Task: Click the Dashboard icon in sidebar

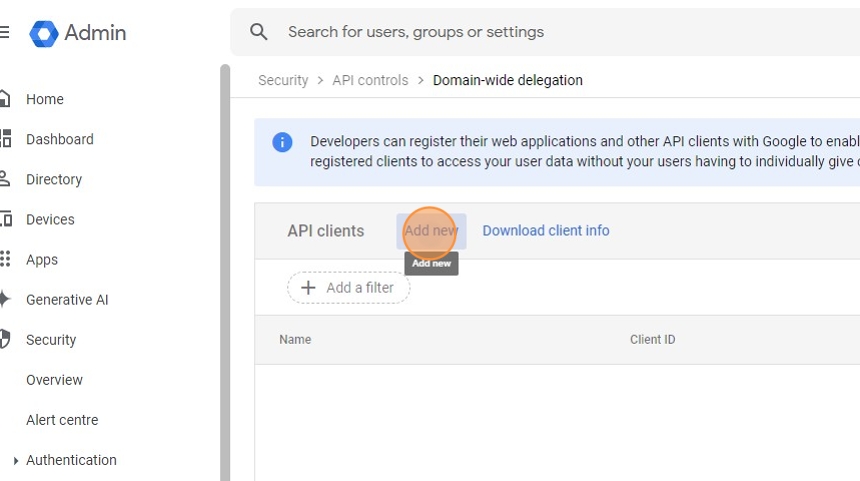Action: (x=5, y=139)
